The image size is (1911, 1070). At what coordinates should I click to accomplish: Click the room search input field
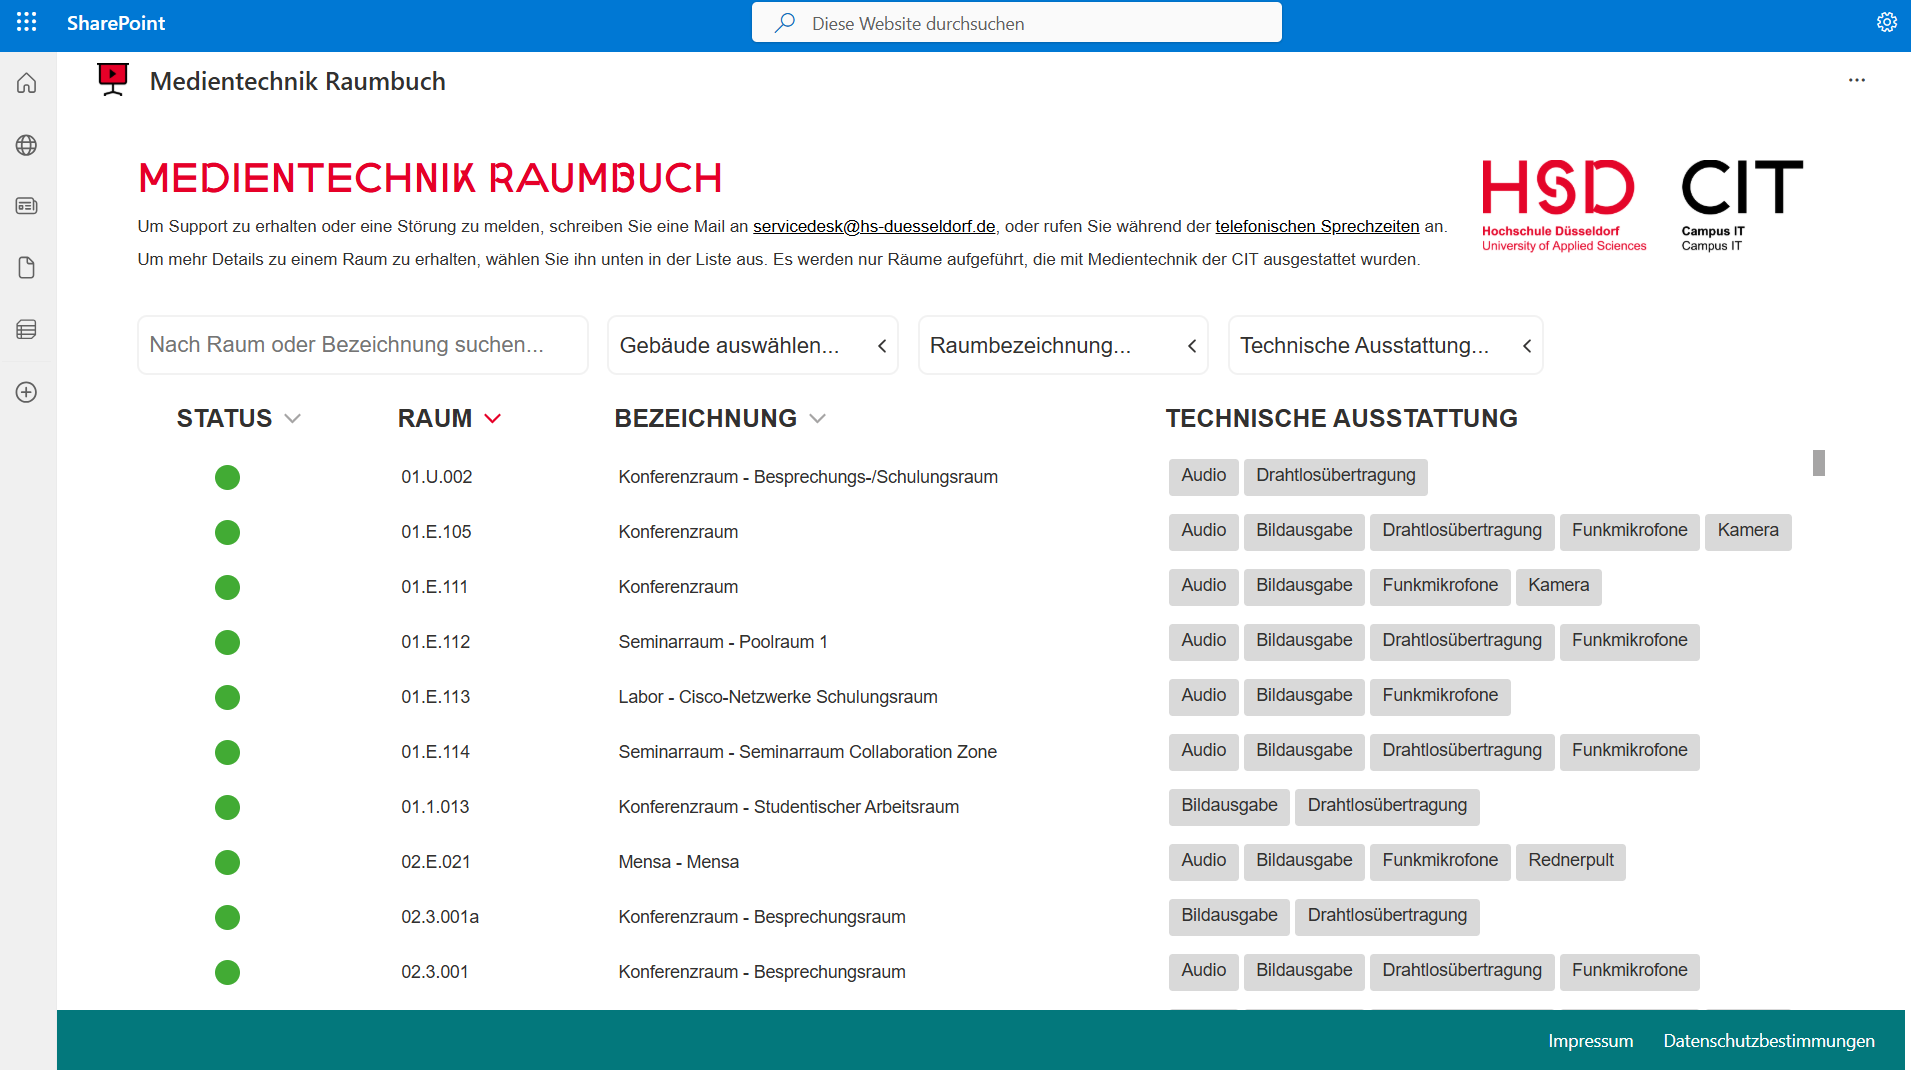pyautogui.click(x=363, y=345)
